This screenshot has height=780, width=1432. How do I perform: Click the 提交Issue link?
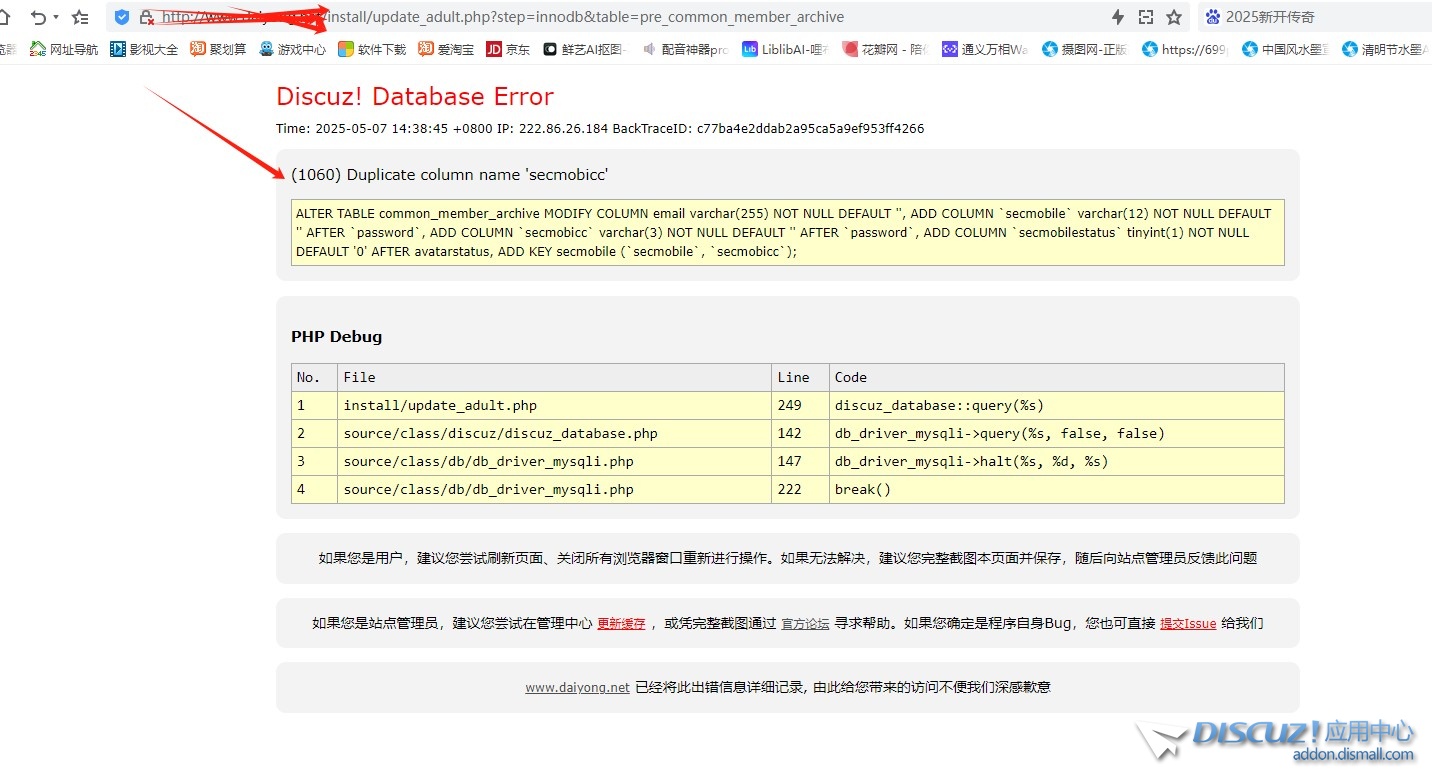1188,623
